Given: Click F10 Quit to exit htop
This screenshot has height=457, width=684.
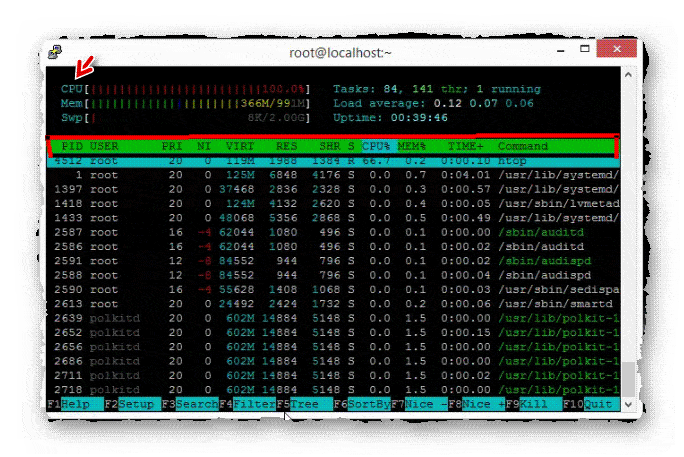Looking at the screenshot, I should point(591,404).
